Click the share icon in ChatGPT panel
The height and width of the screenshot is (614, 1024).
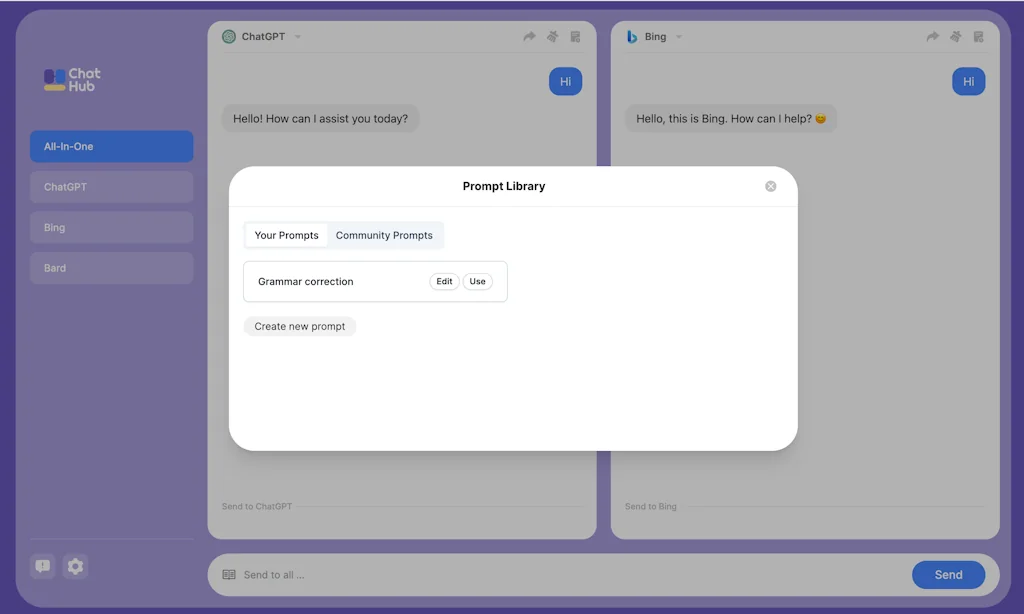[x=529, y=37]
